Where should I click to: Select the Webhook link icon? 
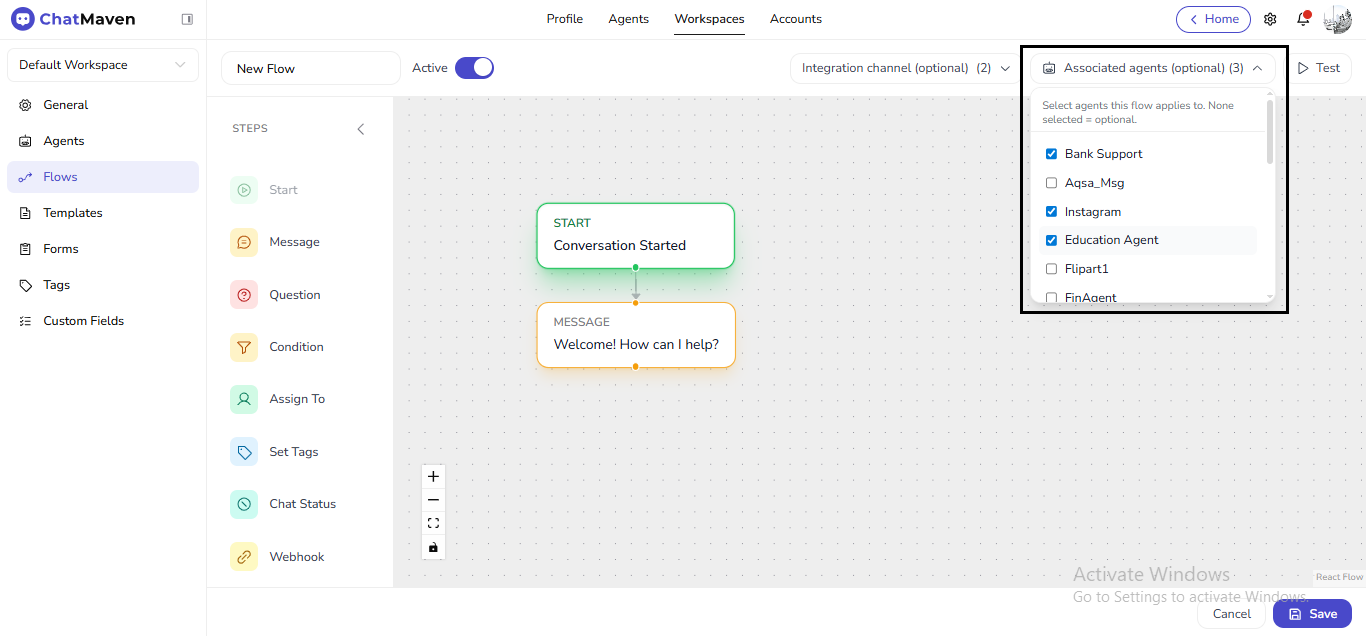point(243,557)
